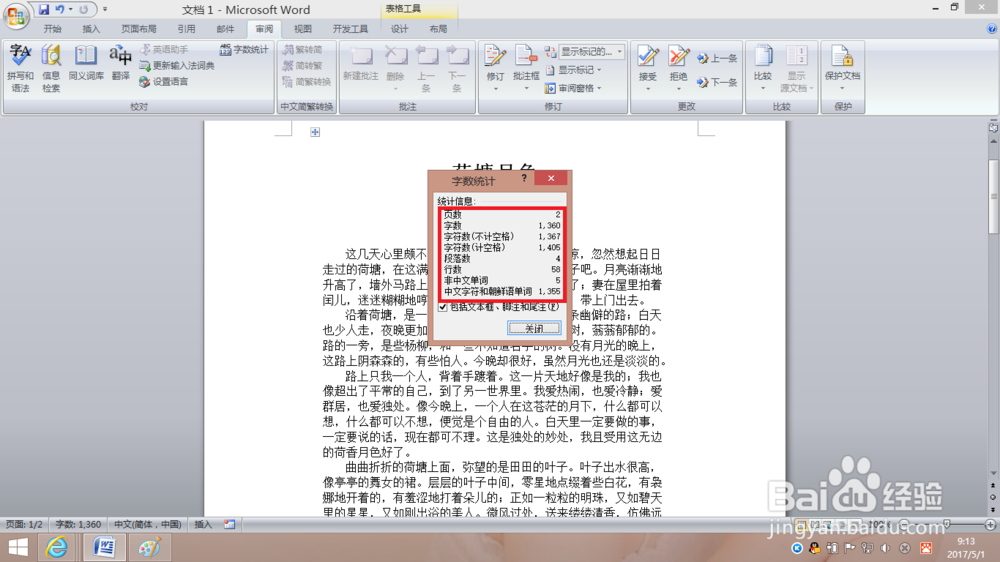Open the Research (信息检索) tool
The height and width of the screenshot is (562, 1000).
point(51,69)
